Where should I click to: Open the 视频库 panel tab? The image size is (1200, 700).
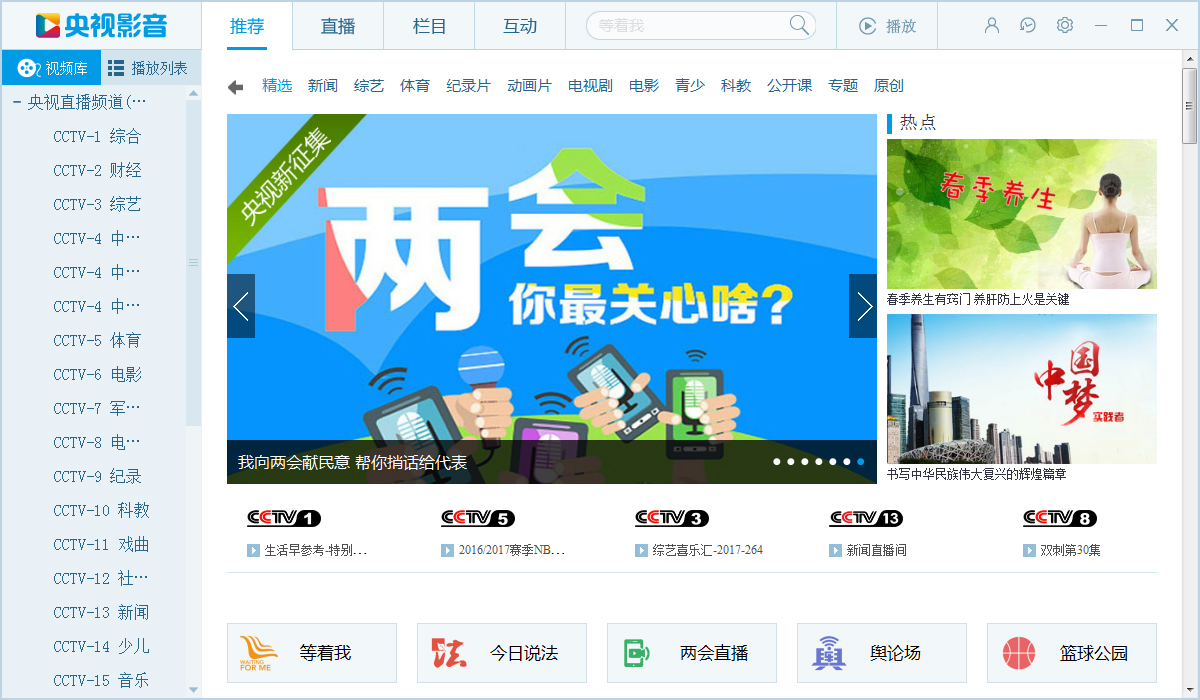[x=51, y=68]
